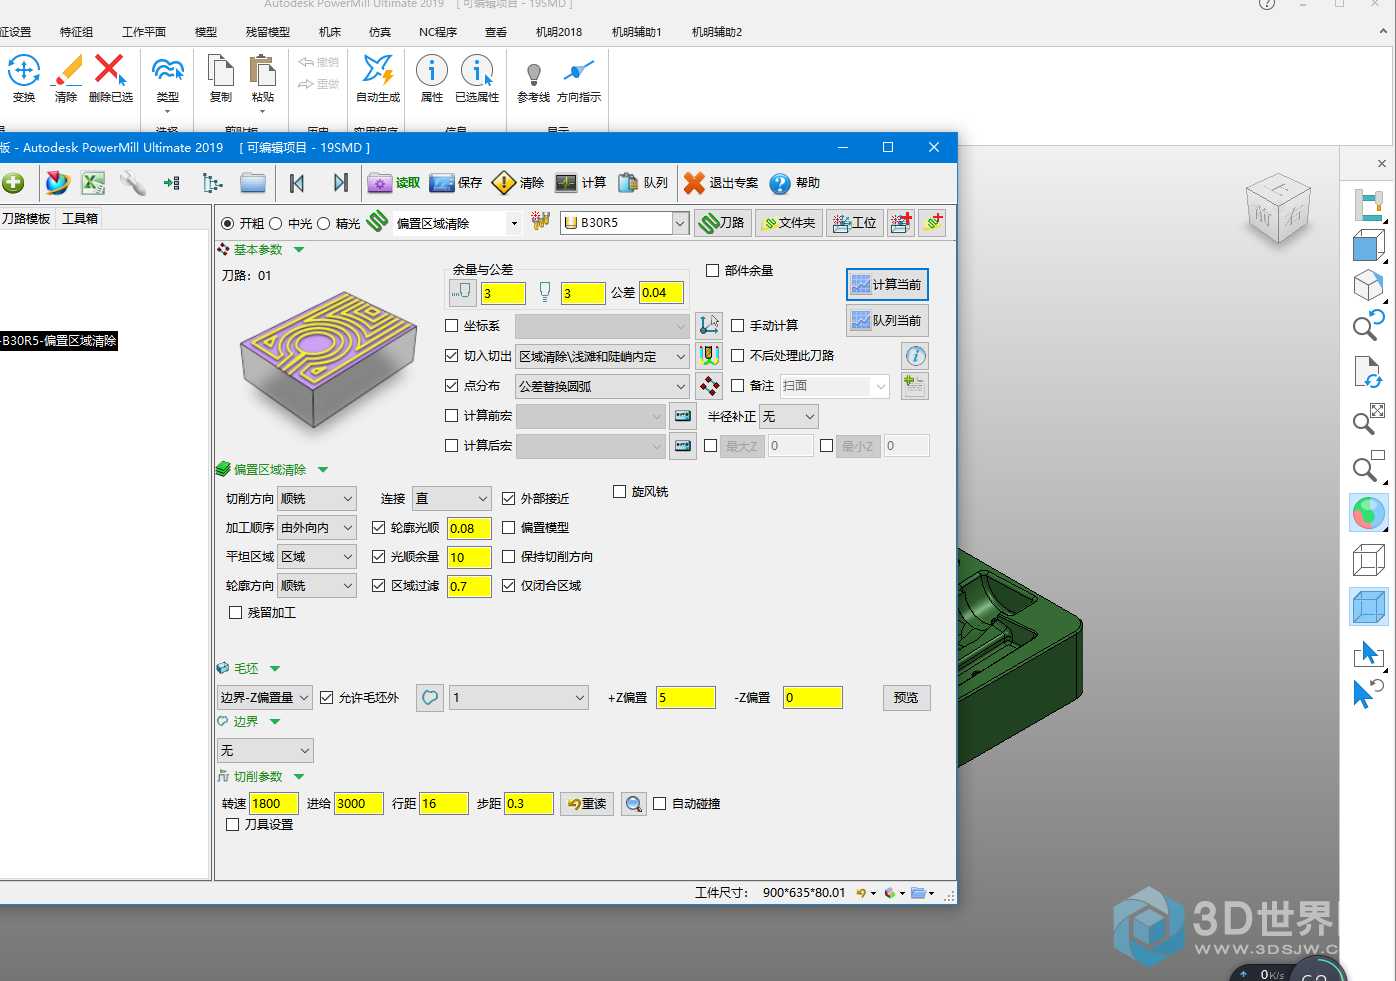
Task: Click the shaded sphere render icon in right toolbar
Action: pyautogui.click(x=1368, y=514)
